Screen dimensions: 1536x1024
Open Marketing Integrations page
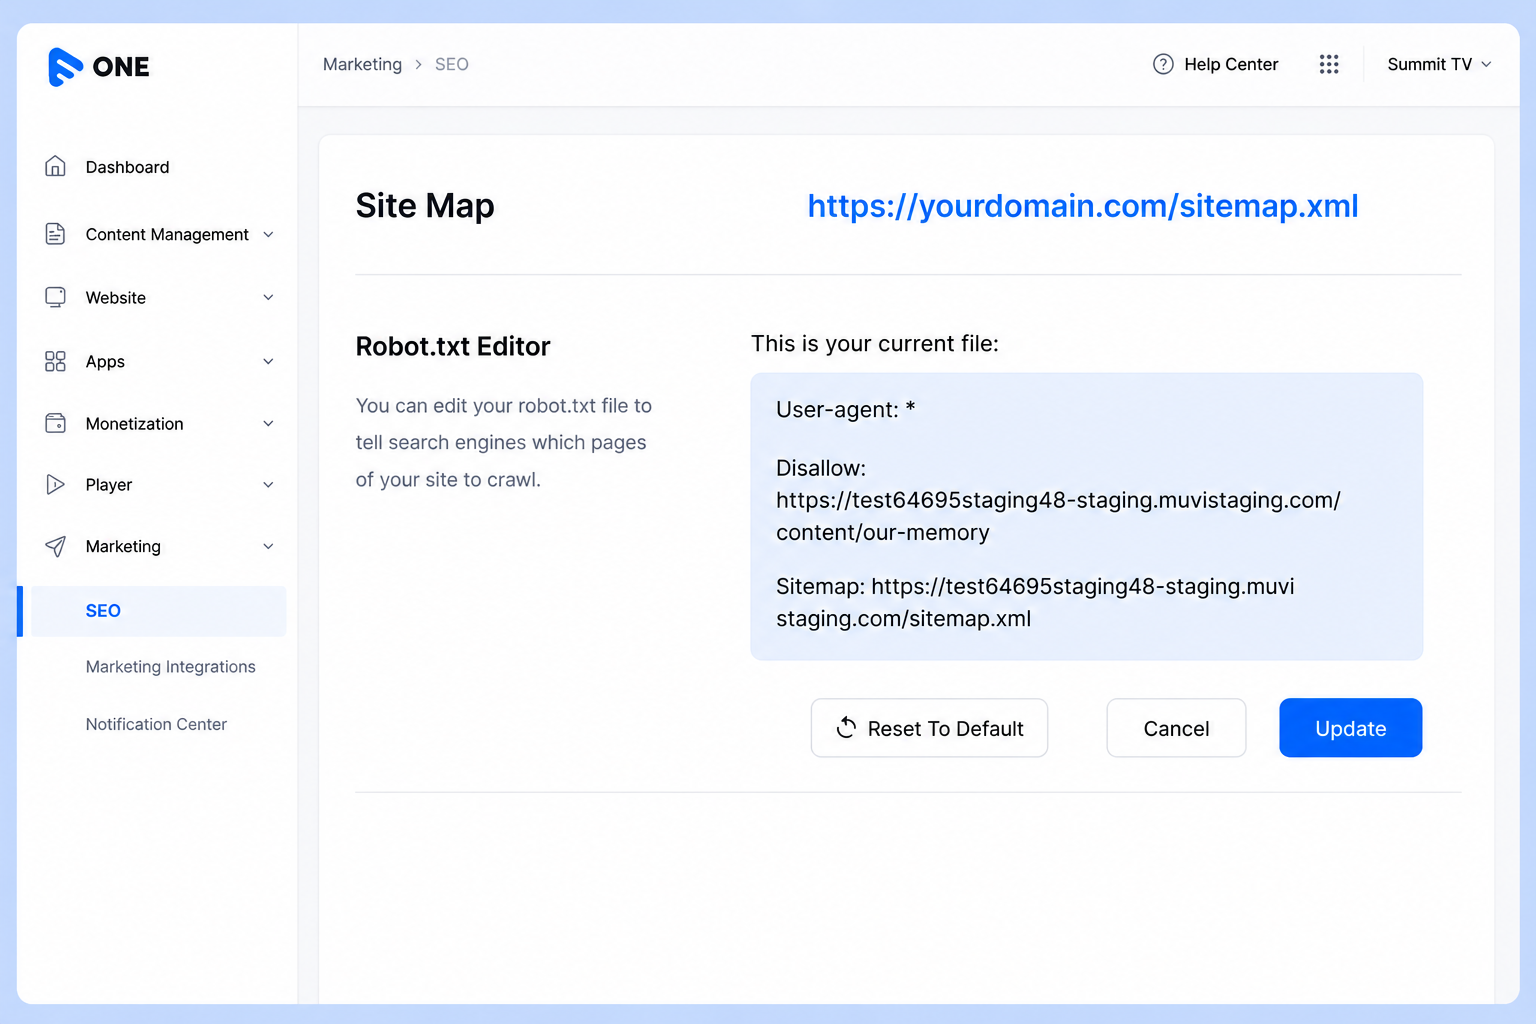(170, 667)
